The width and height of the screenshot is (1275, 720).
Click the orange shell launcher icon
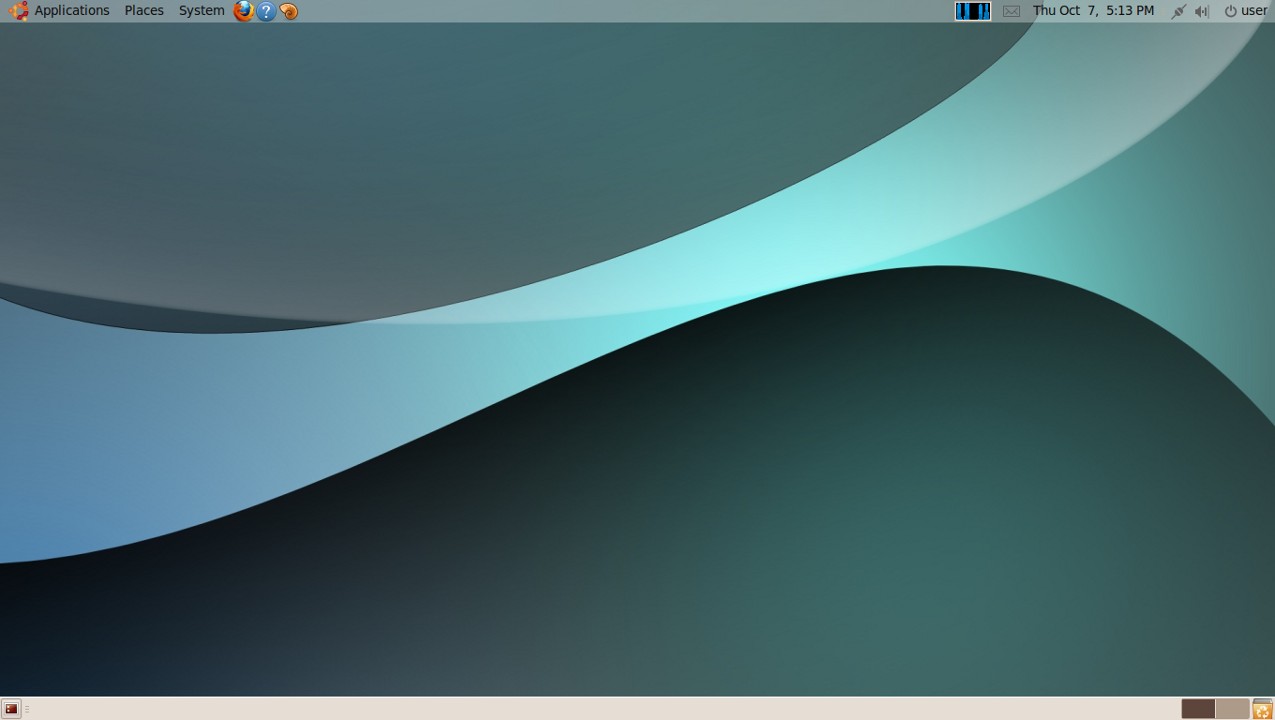[x=289, y=11]
